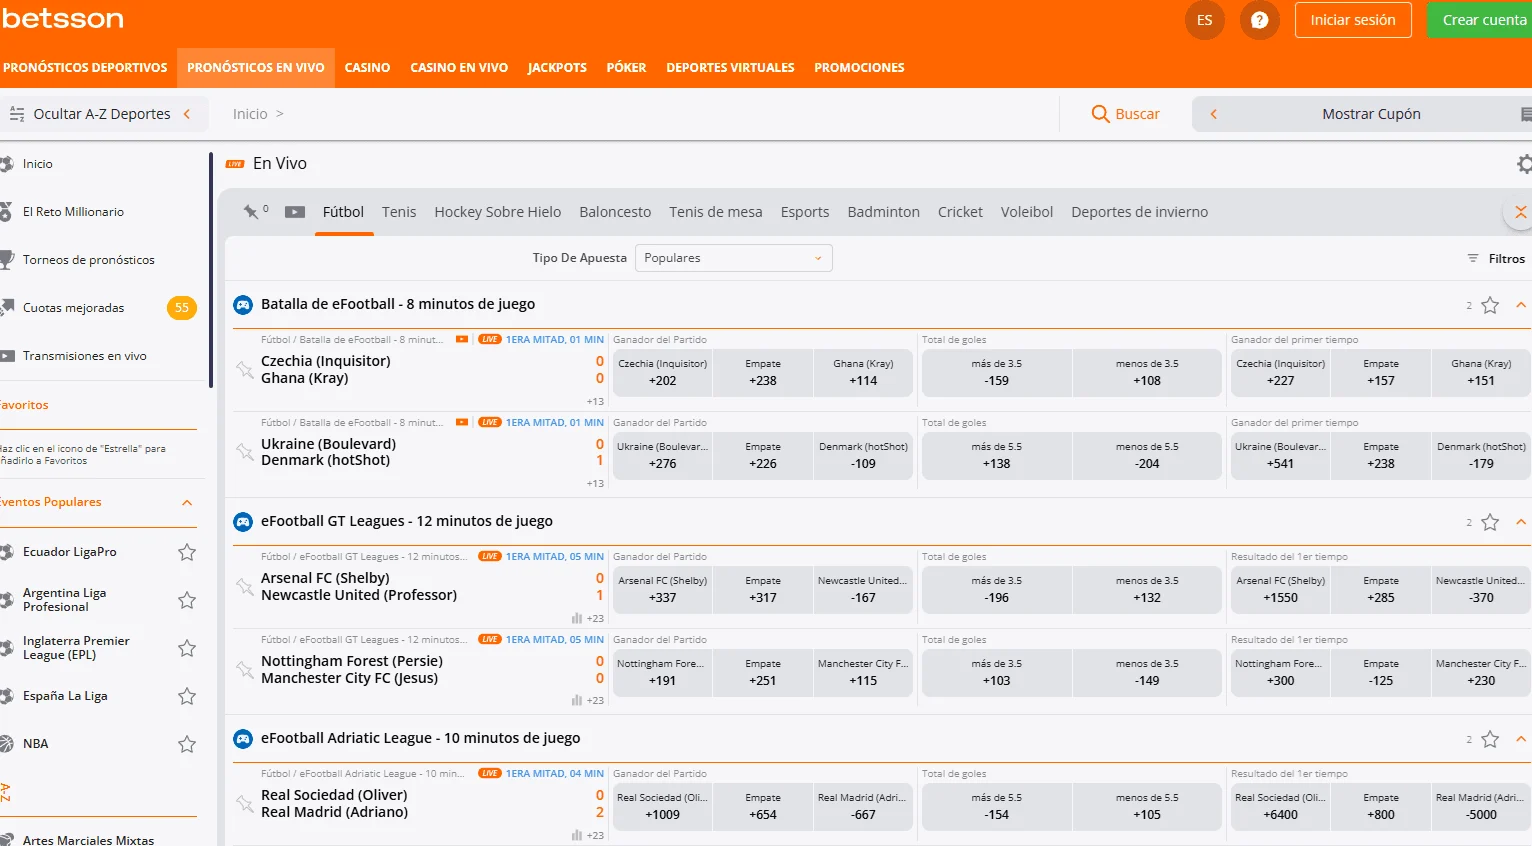Open the Pronósticos Deportivos menu
The image size is (1532, 846).
[85, 67]
